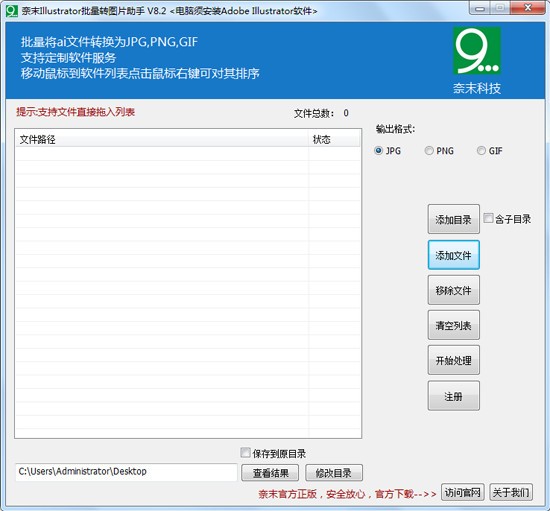Open the 关于我们 about dialog

pyautogui.click(x=511, y=492)
